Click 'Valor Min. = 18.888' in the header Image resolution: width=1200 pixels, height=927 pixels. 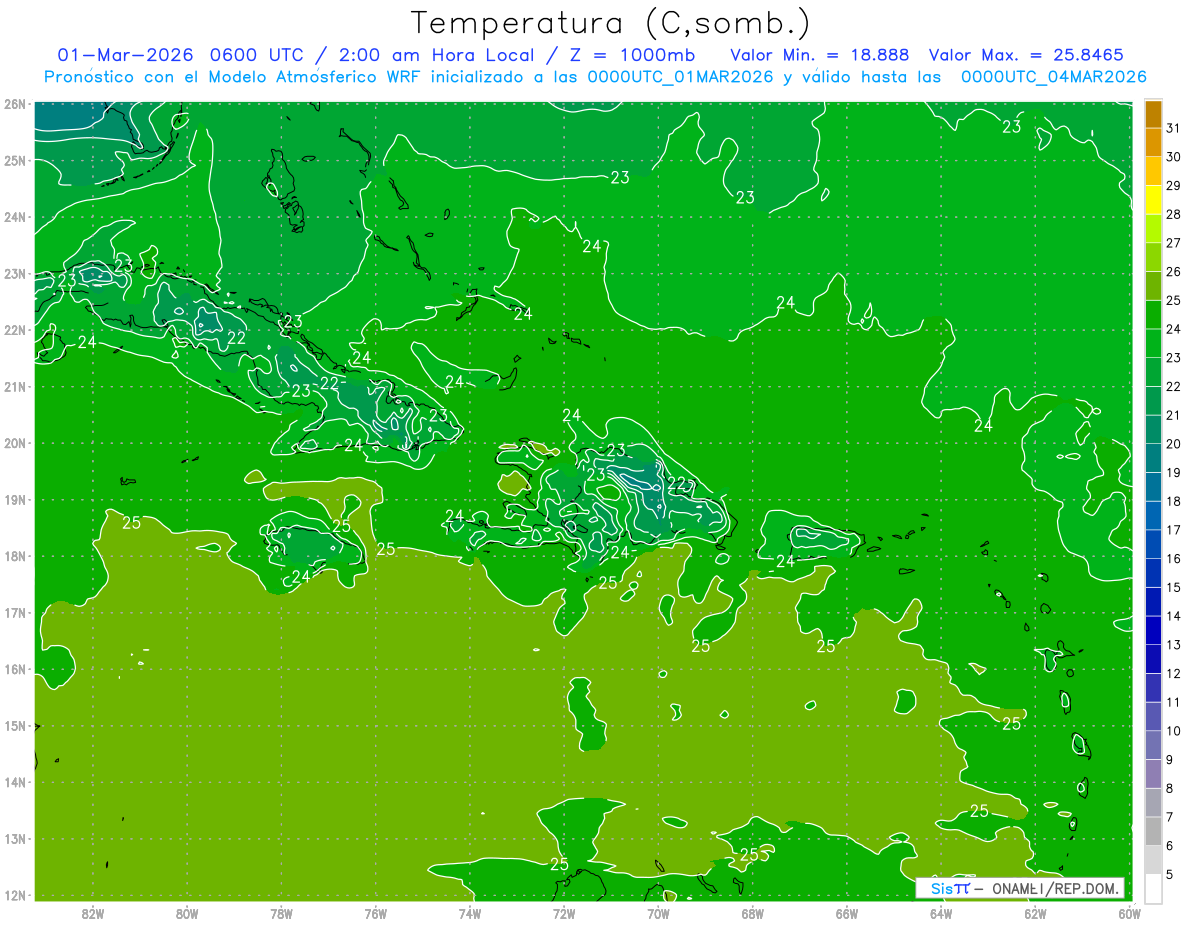(819, 54)
